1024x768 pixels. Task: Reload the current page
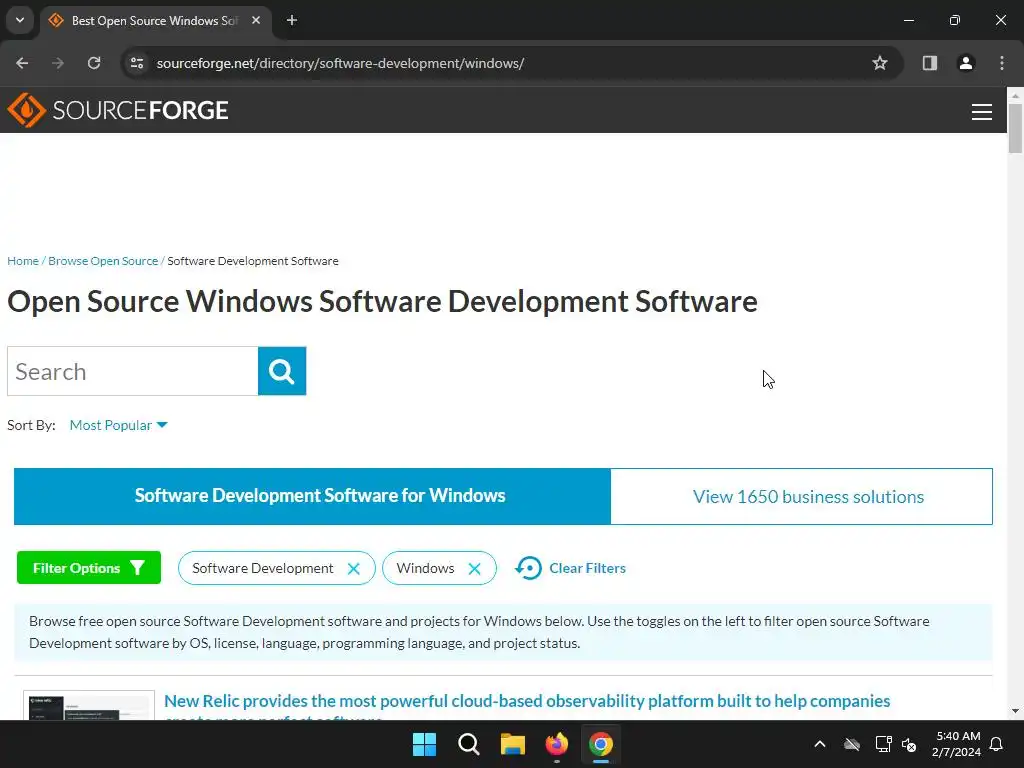[x=94, y=63]
